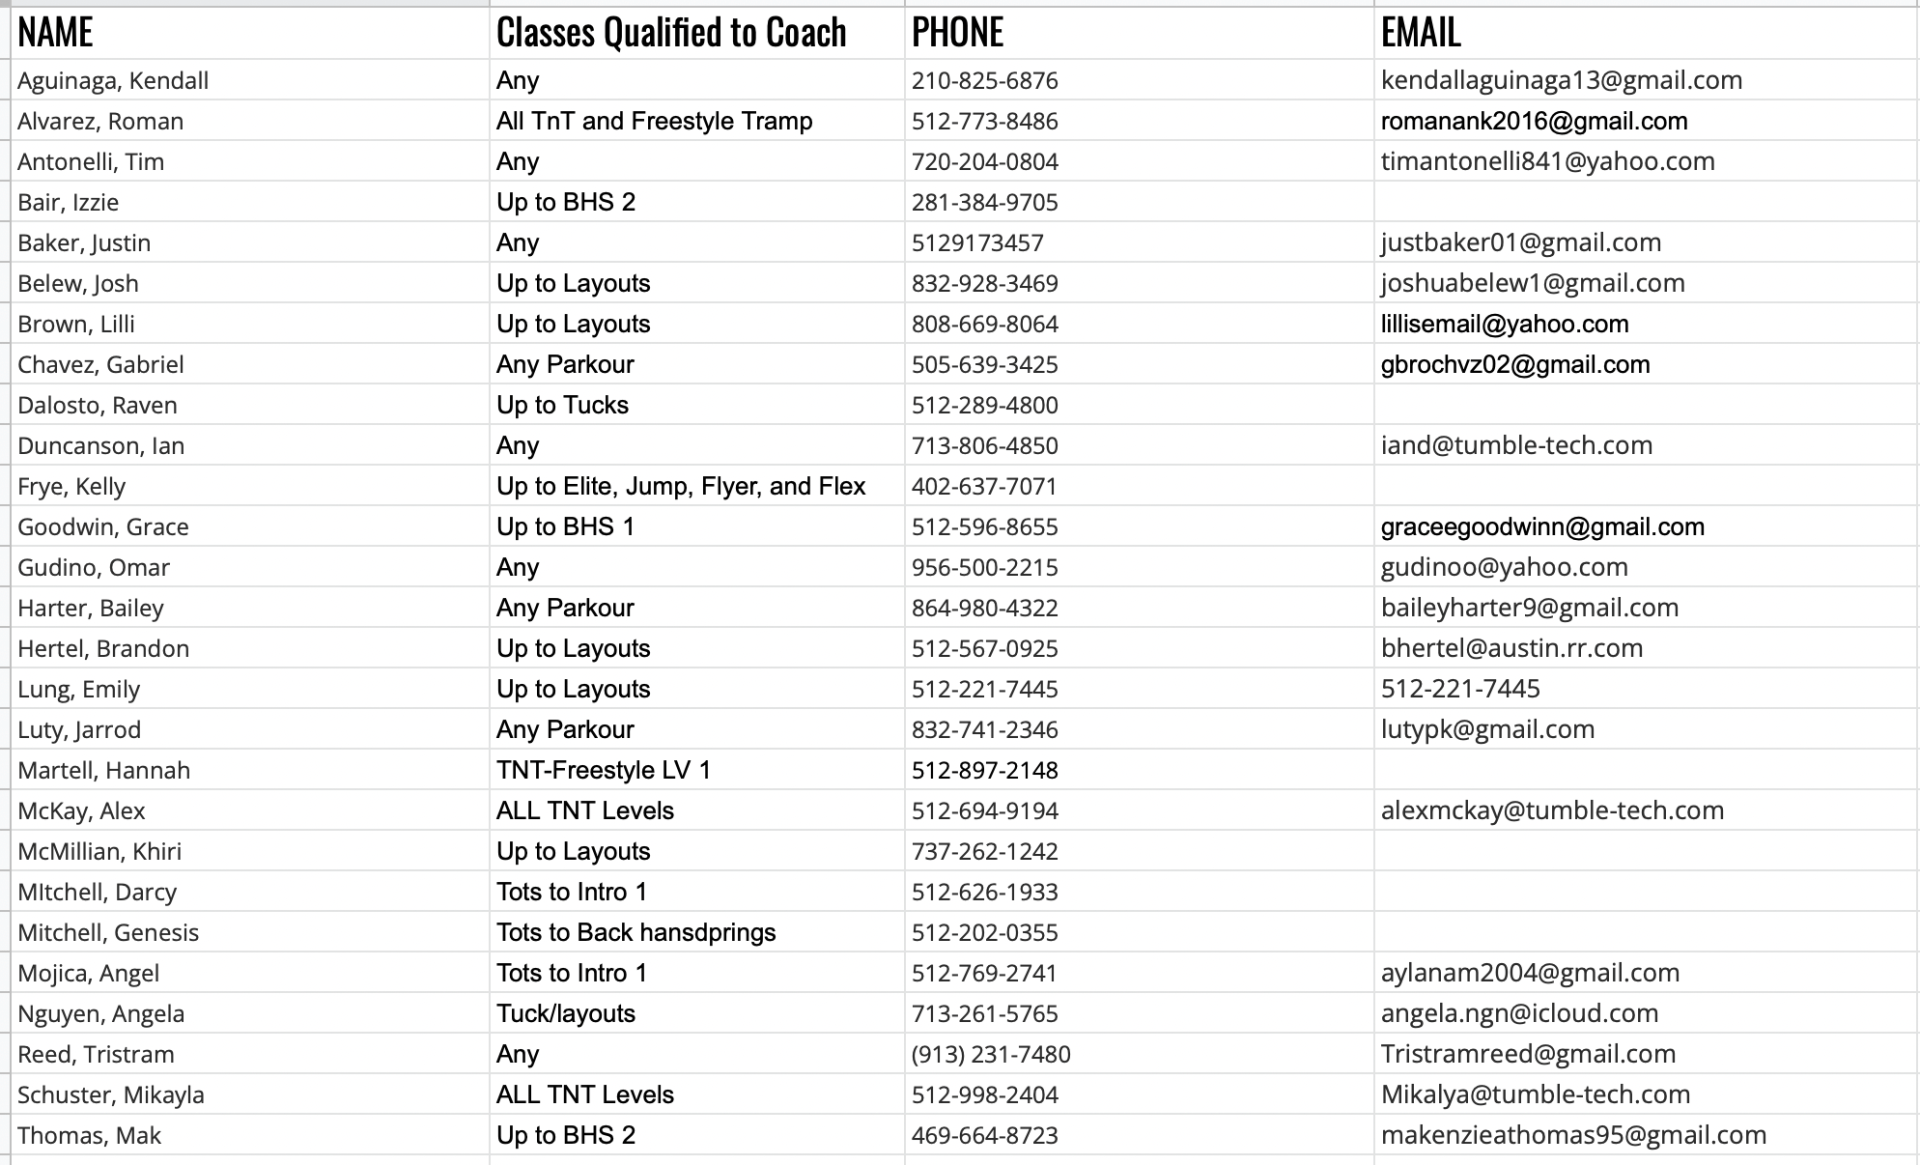Click gbrochvz02@gmail.com email address

1515,365
